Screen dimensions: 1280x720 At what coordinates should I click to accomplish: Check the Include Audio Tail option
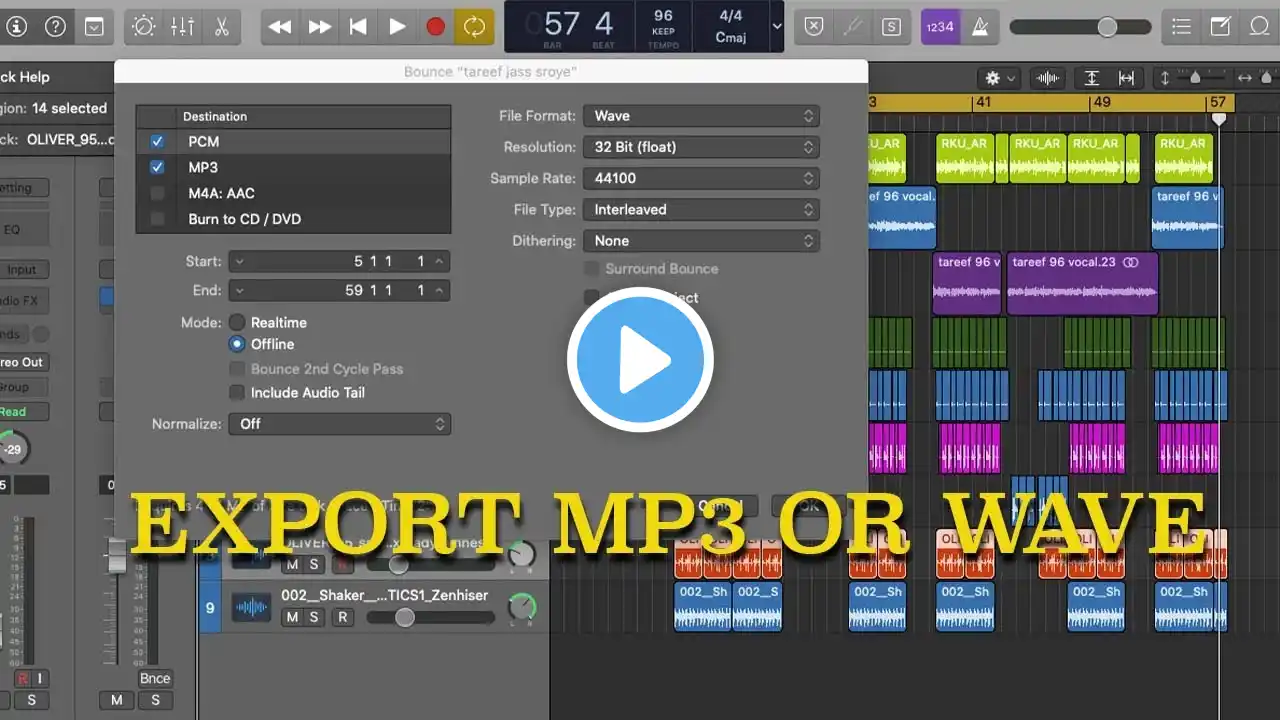237,393
